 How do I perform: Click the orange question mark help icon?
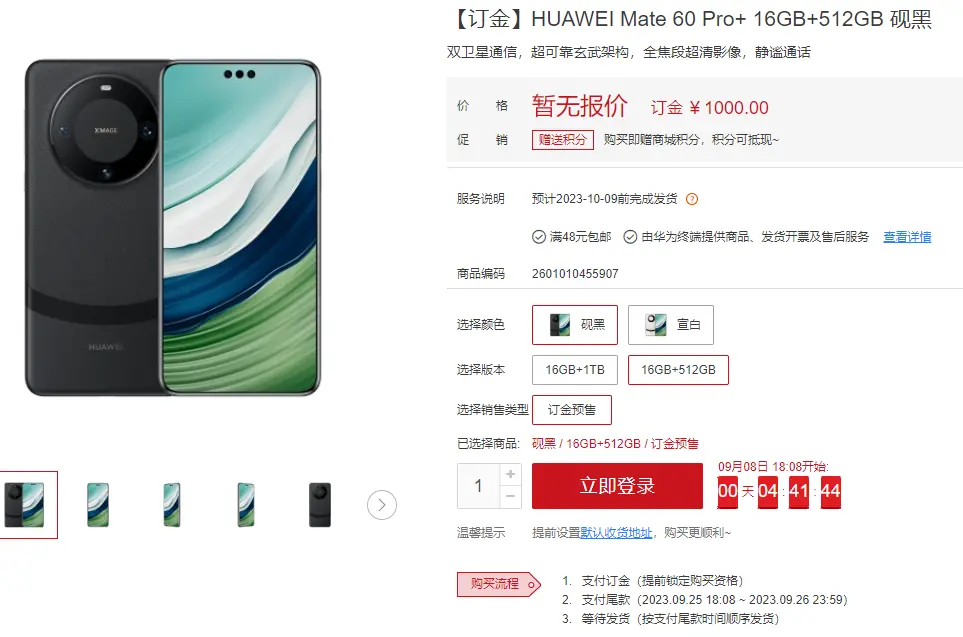pyautogui.click(x=692, y=199)
